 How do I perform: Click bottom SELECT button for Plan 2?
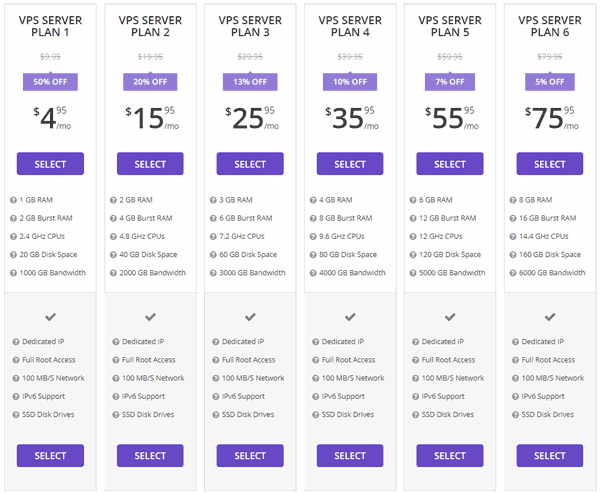[x=150, y=456]
